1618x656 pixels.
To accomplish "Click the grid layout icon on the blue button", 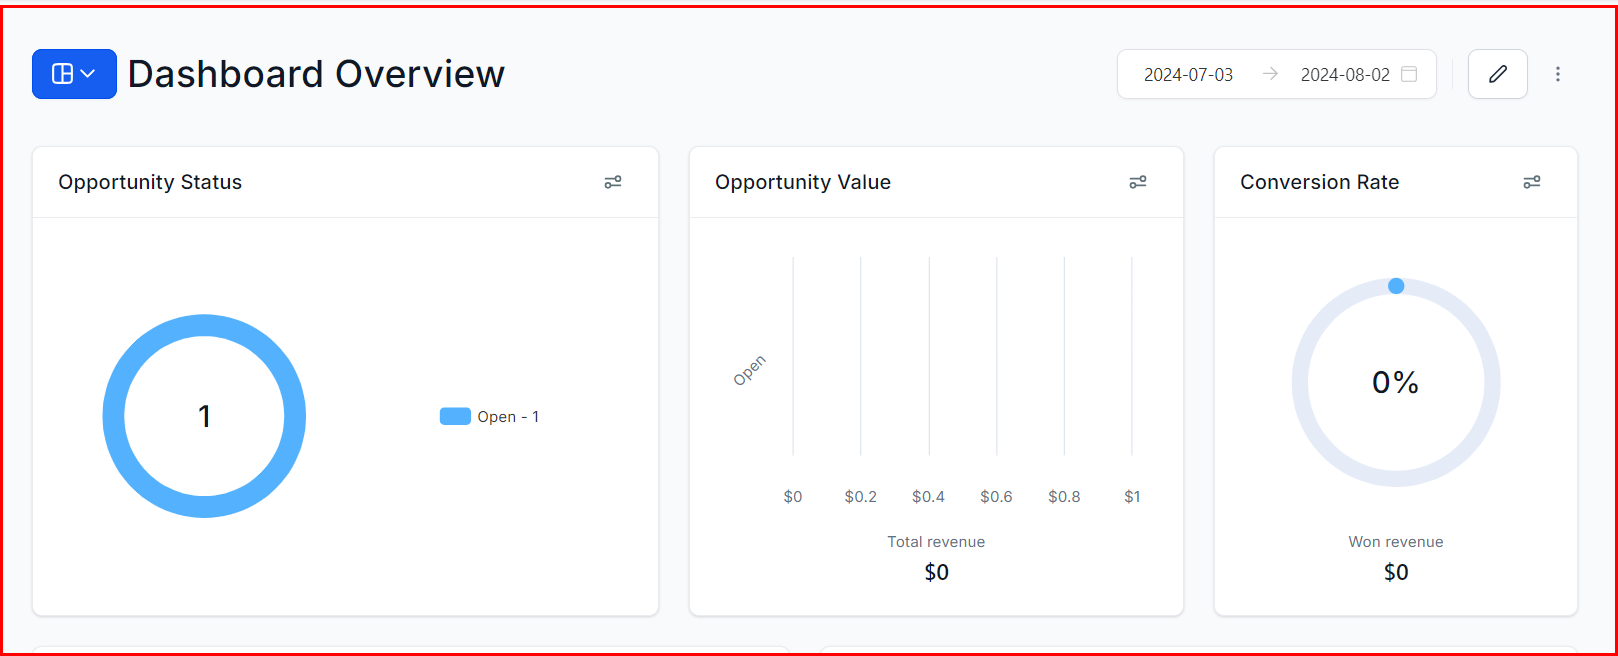I will click(63, 73).
